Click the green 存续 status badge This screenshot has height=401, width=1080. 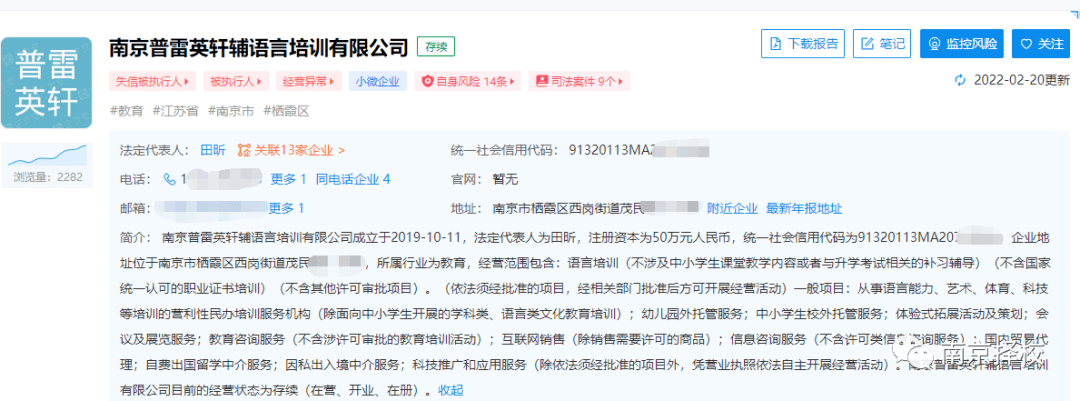[x=436, y=47]
